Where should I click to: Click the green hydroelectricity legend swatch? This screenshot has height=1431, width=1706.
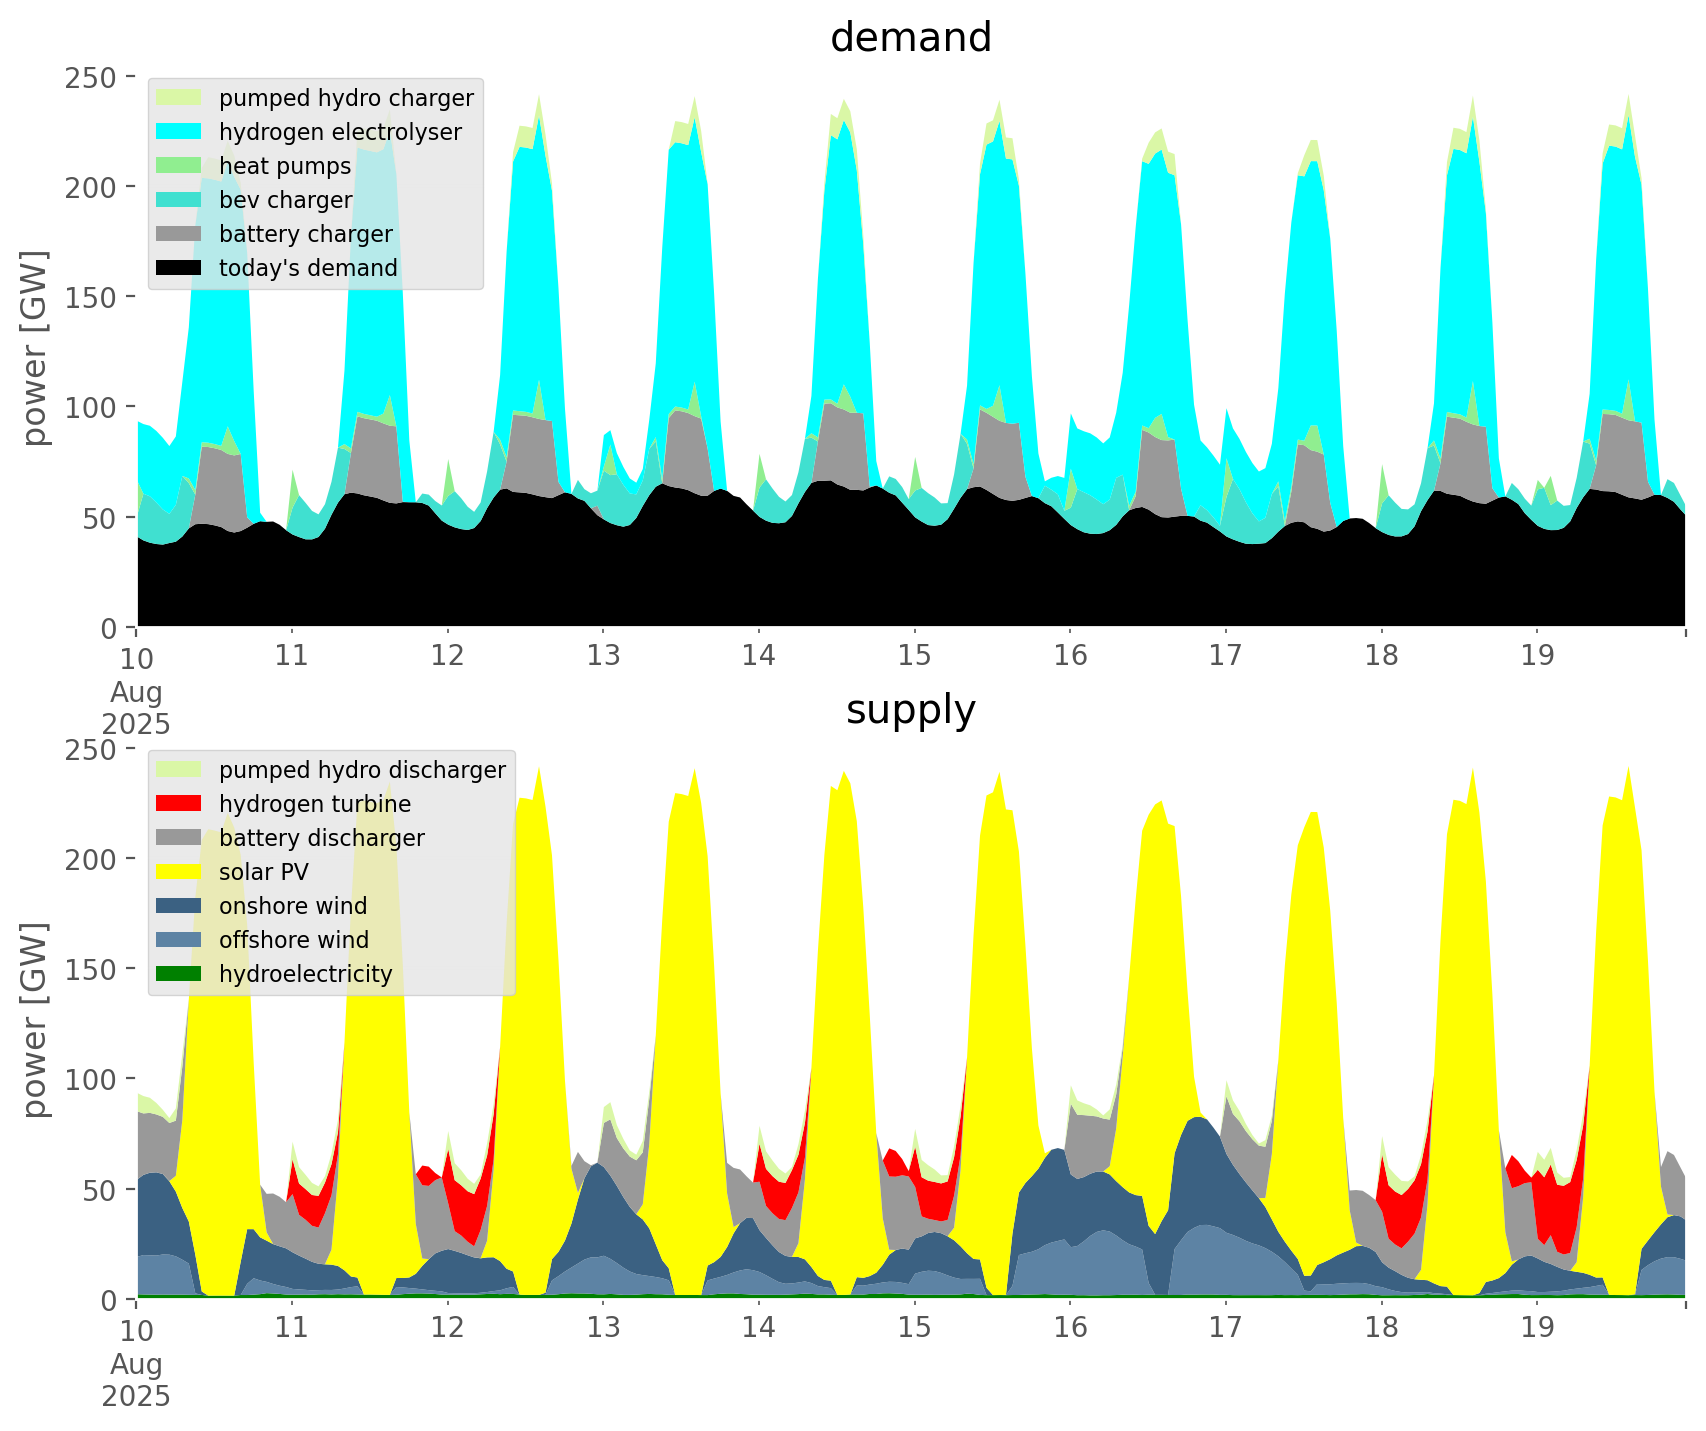point(180,974)
